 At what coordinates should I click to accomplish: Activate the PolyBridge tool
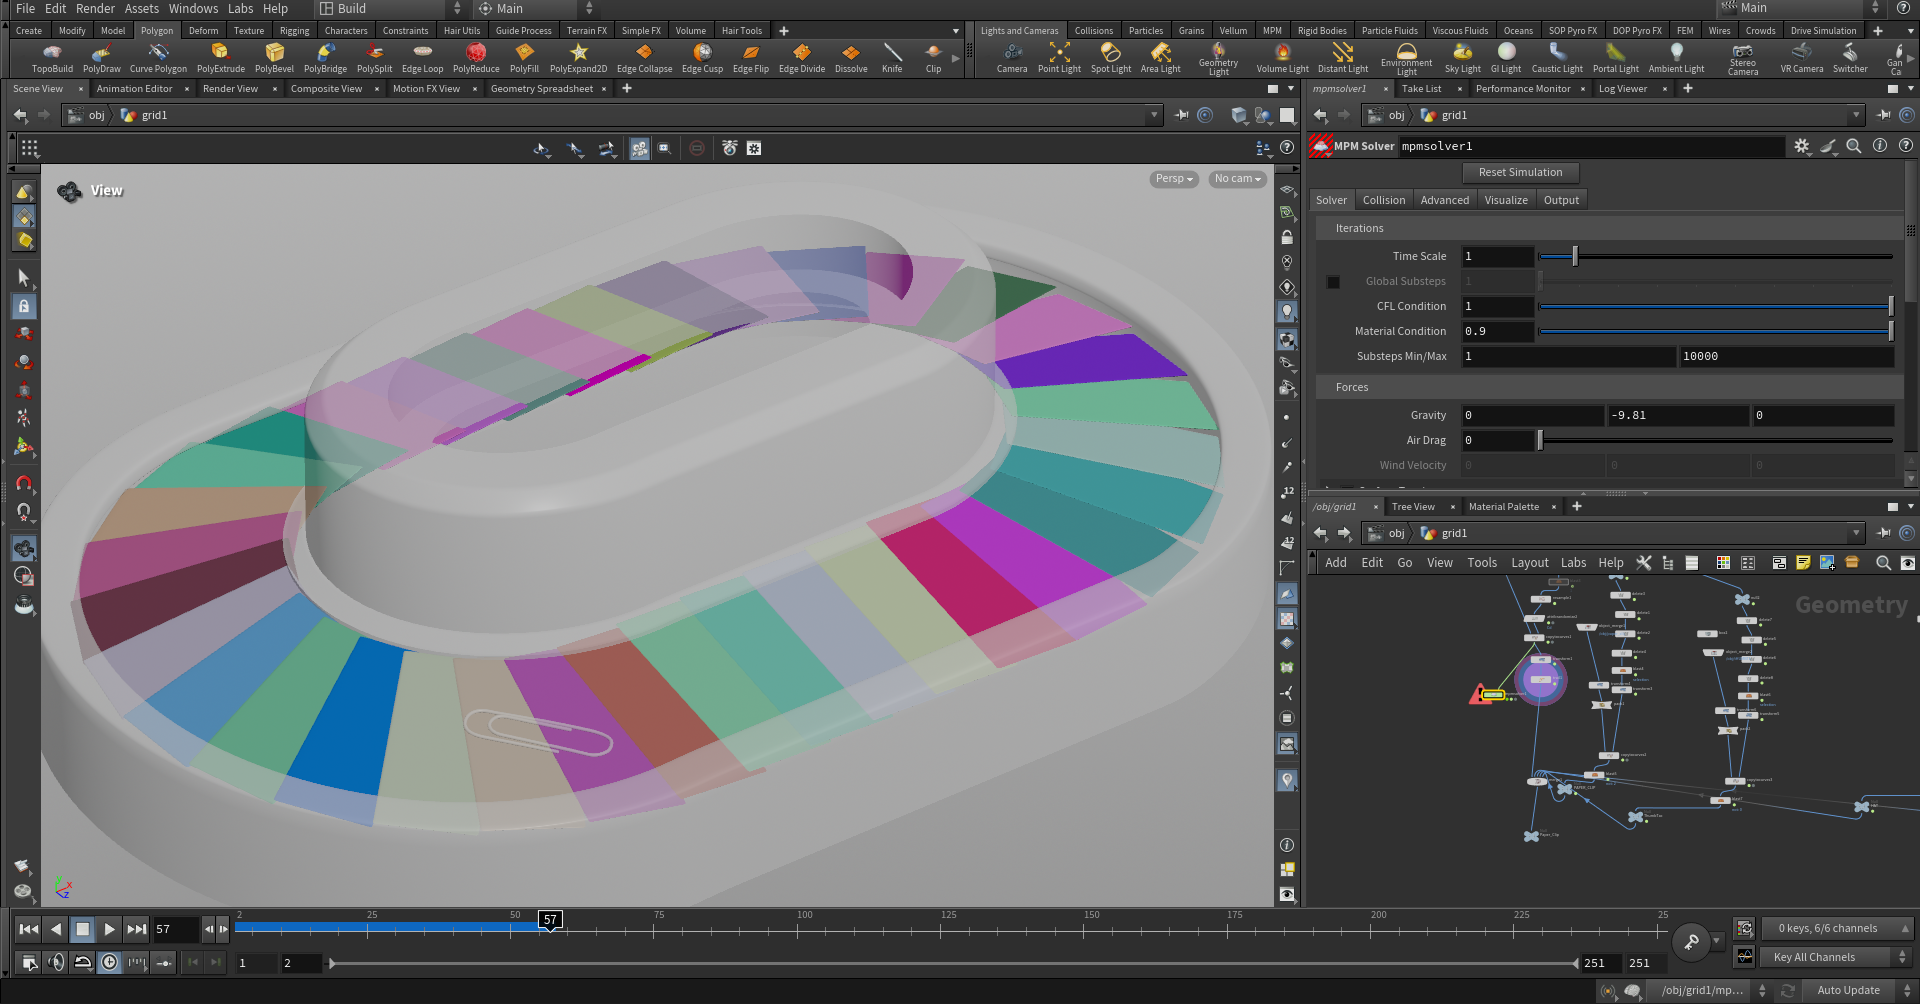[325, 58]
